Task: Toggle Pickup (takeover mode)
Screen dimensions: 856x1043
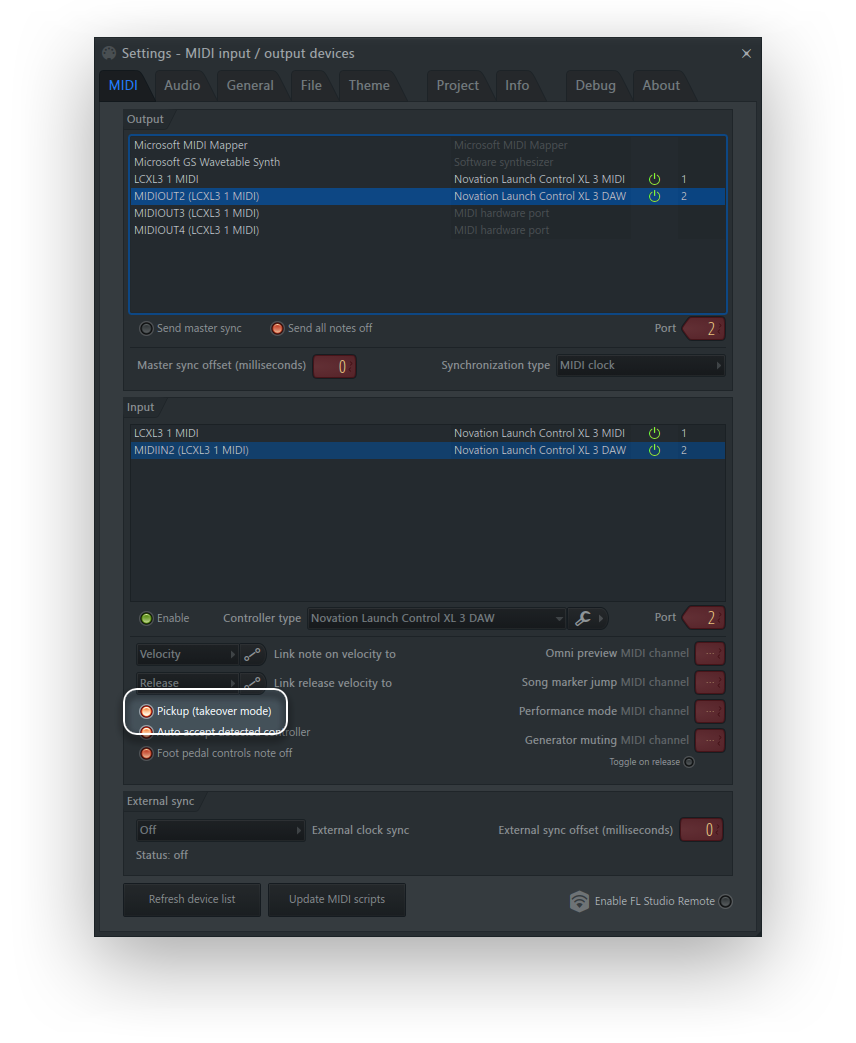Action: click(146, 712)
